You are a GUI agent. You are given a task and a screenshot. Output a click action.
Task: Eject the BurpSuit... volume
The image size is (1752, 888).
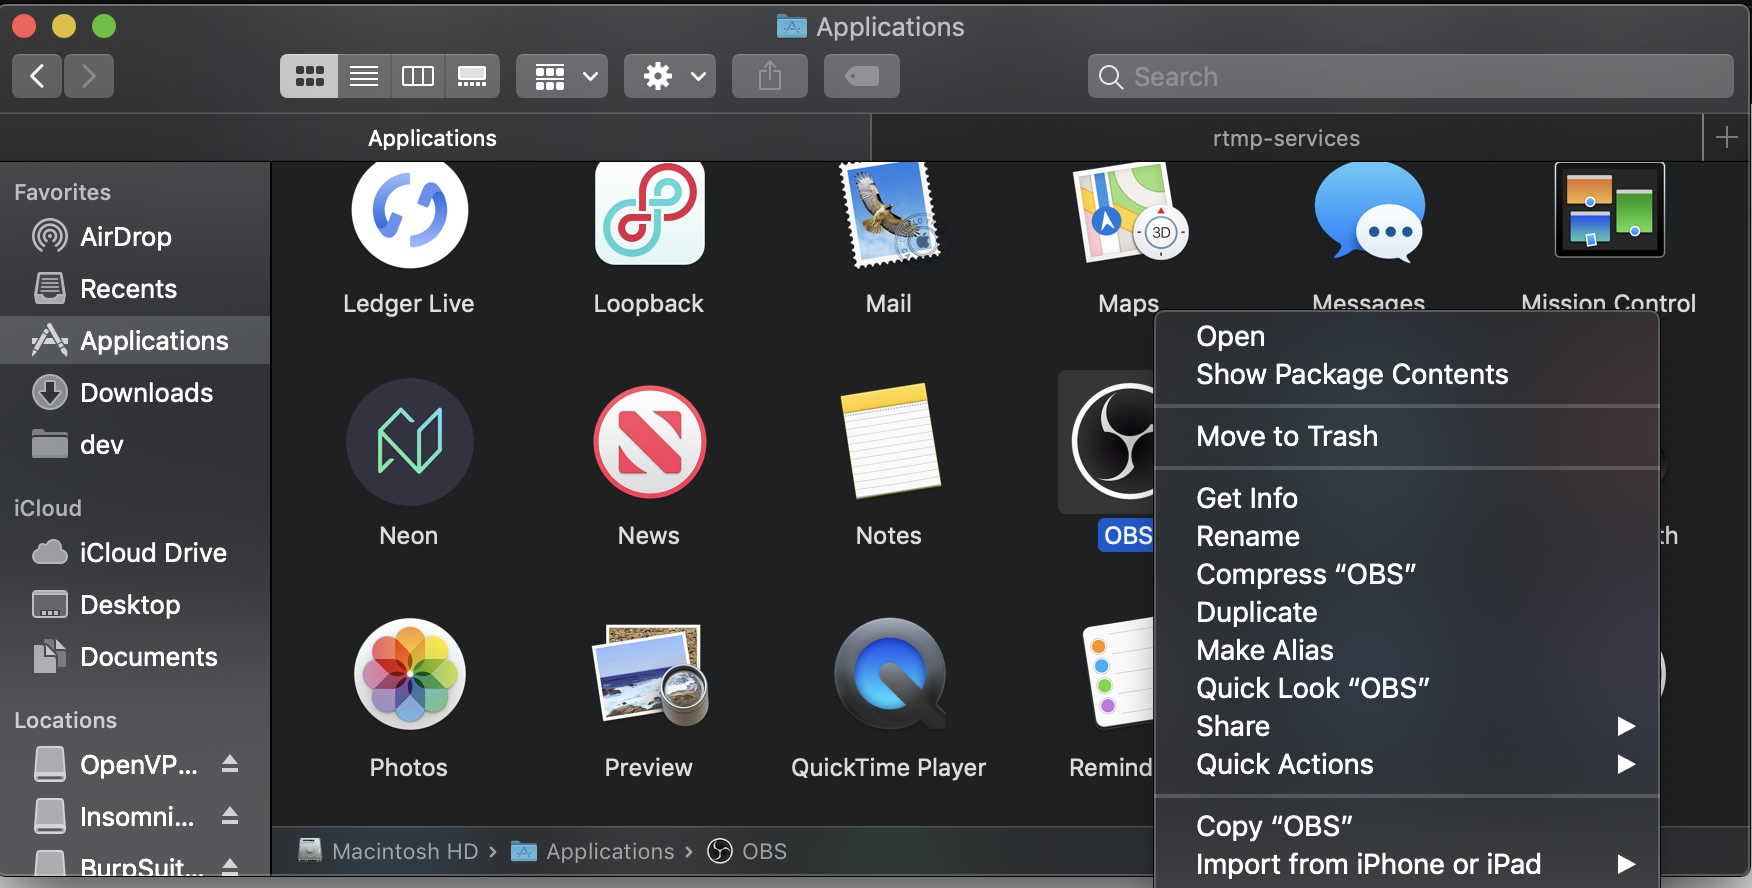(230, 866)
